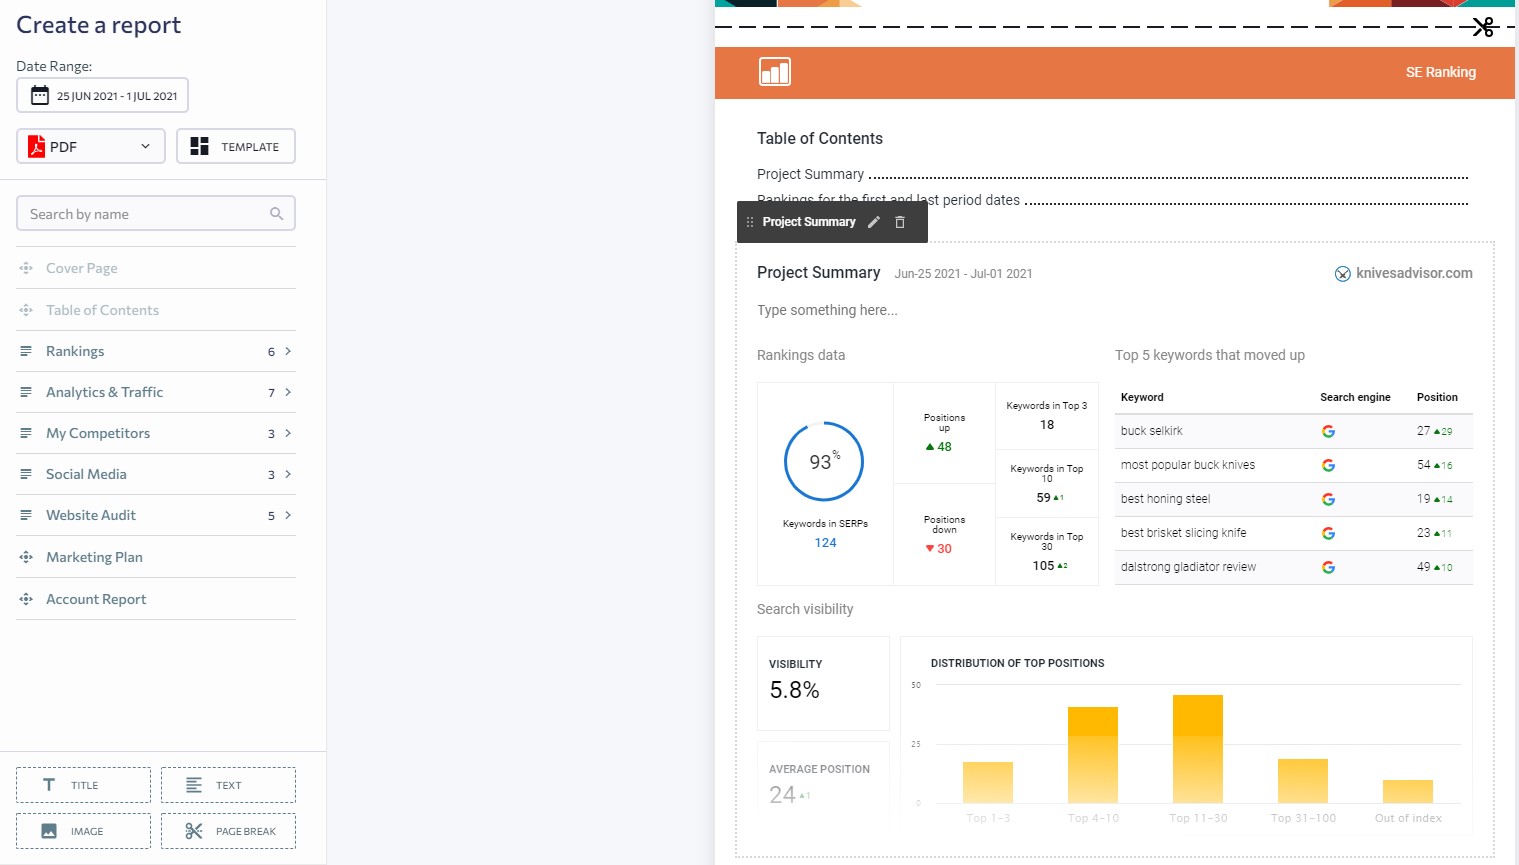Insert an Image block
This screenshot has width=1519, height=865.
(x=83, y=830)
